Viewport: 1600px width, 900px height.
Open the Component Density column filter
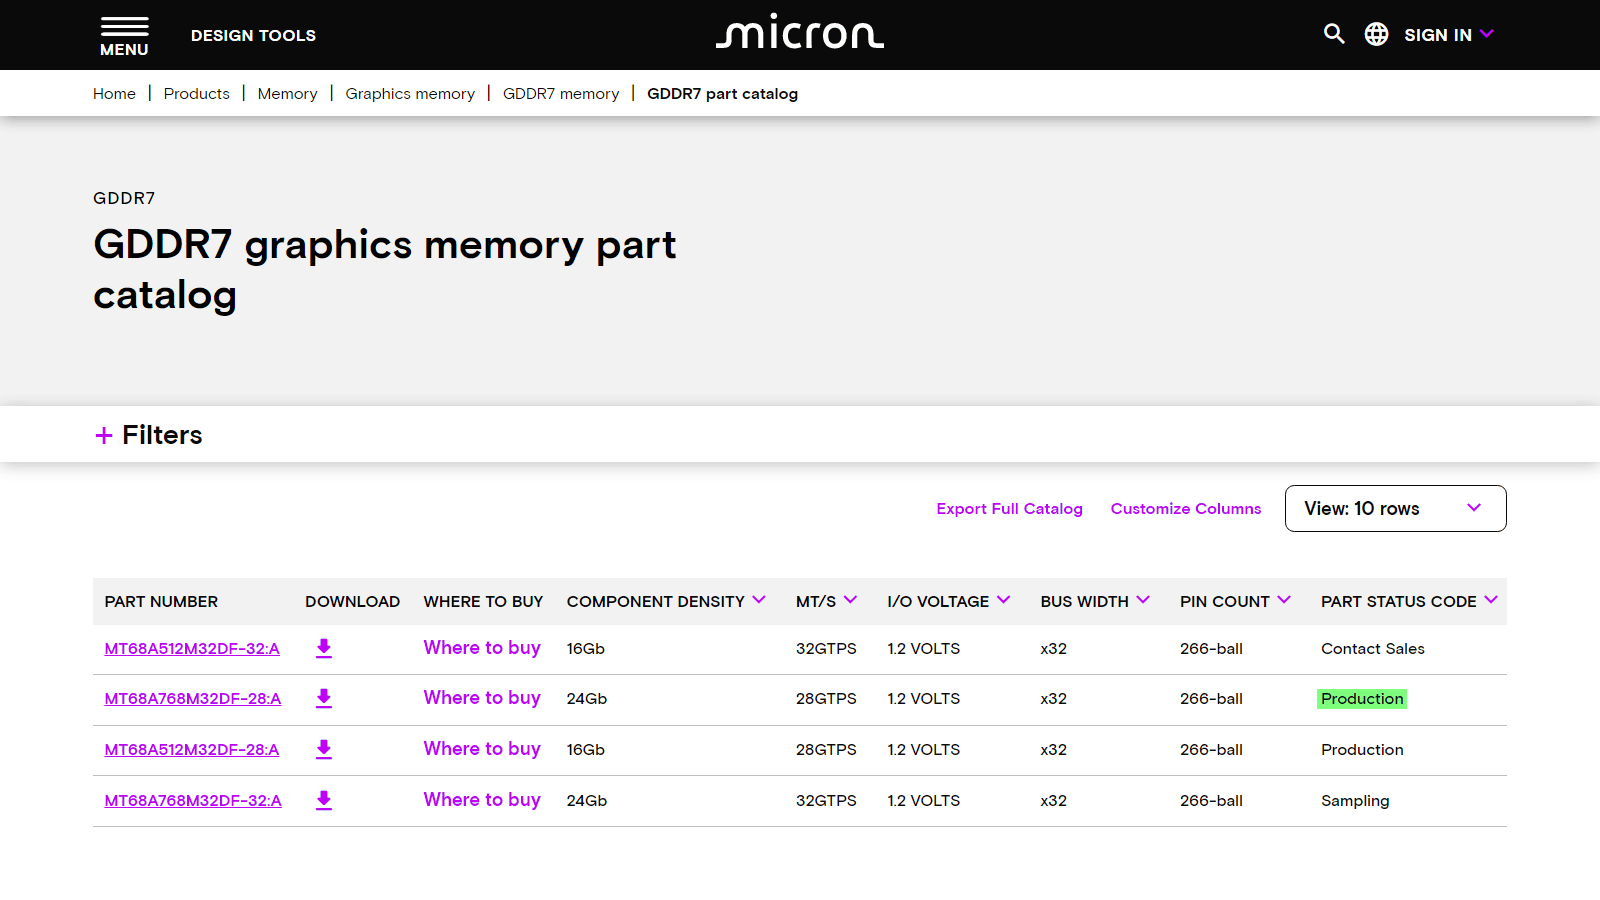click(x=759, y=600)
